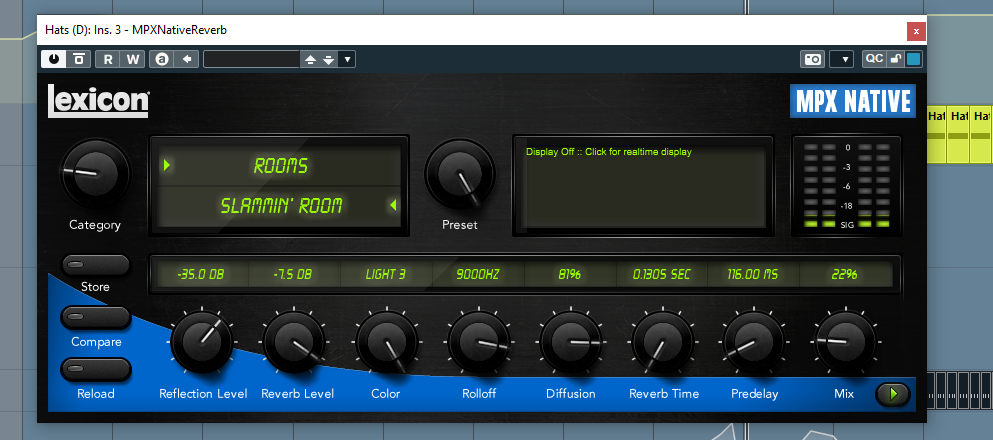The image size is (993, 440).
Task: Click the copy A to B arrow icon
Action: pos(187,59)
